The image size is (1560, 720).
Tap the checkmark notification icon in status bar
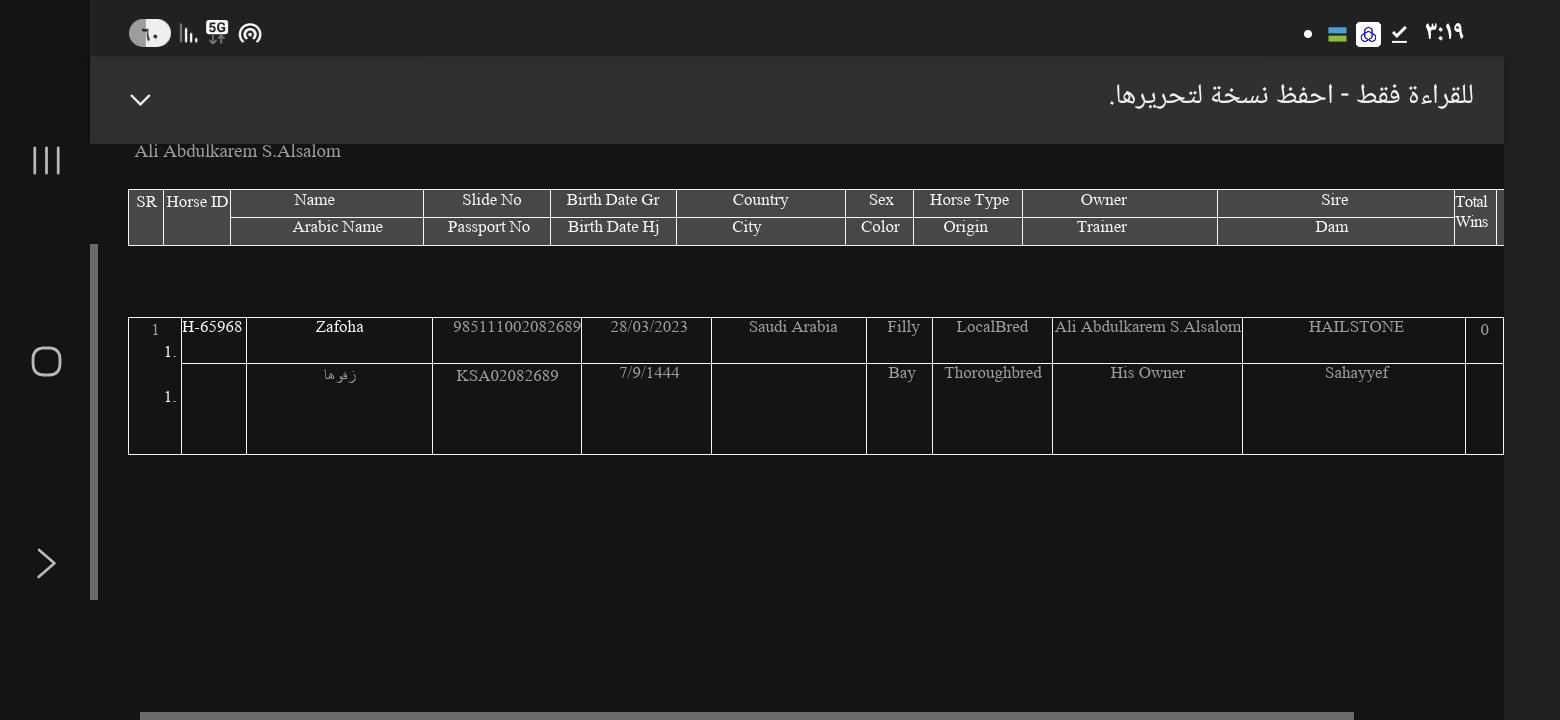[x=1399, y=34]
